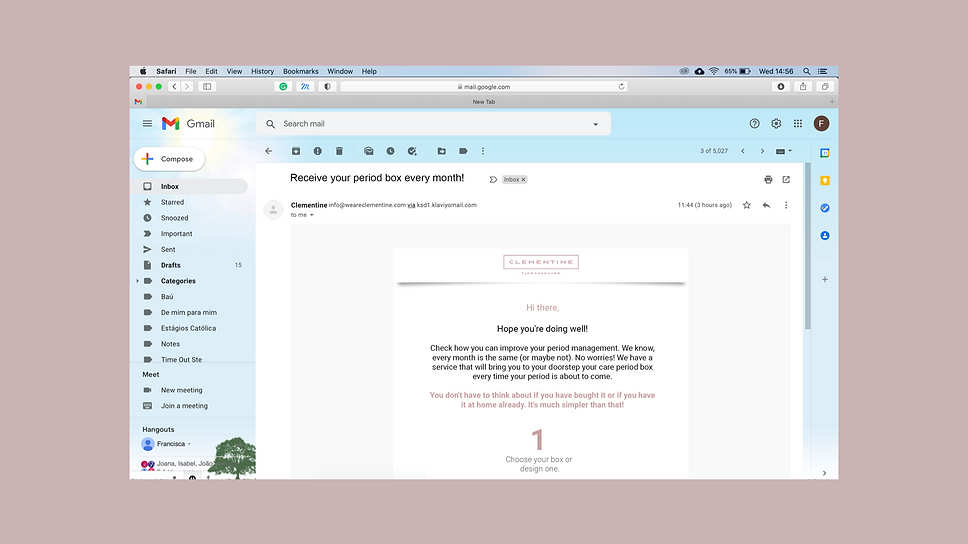968x544 pixels.
Task: Open the input tools dropdown
Action: [x=783, y=151]
